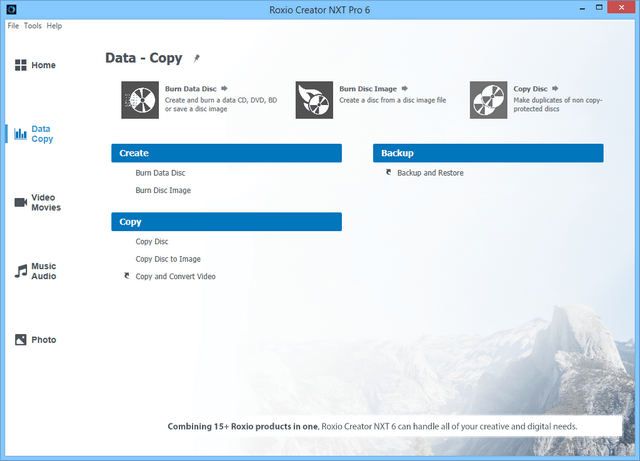Click 'Create a disc from a disc image file' text
Screen dimensions: 640x461
(x=392, y=100)
